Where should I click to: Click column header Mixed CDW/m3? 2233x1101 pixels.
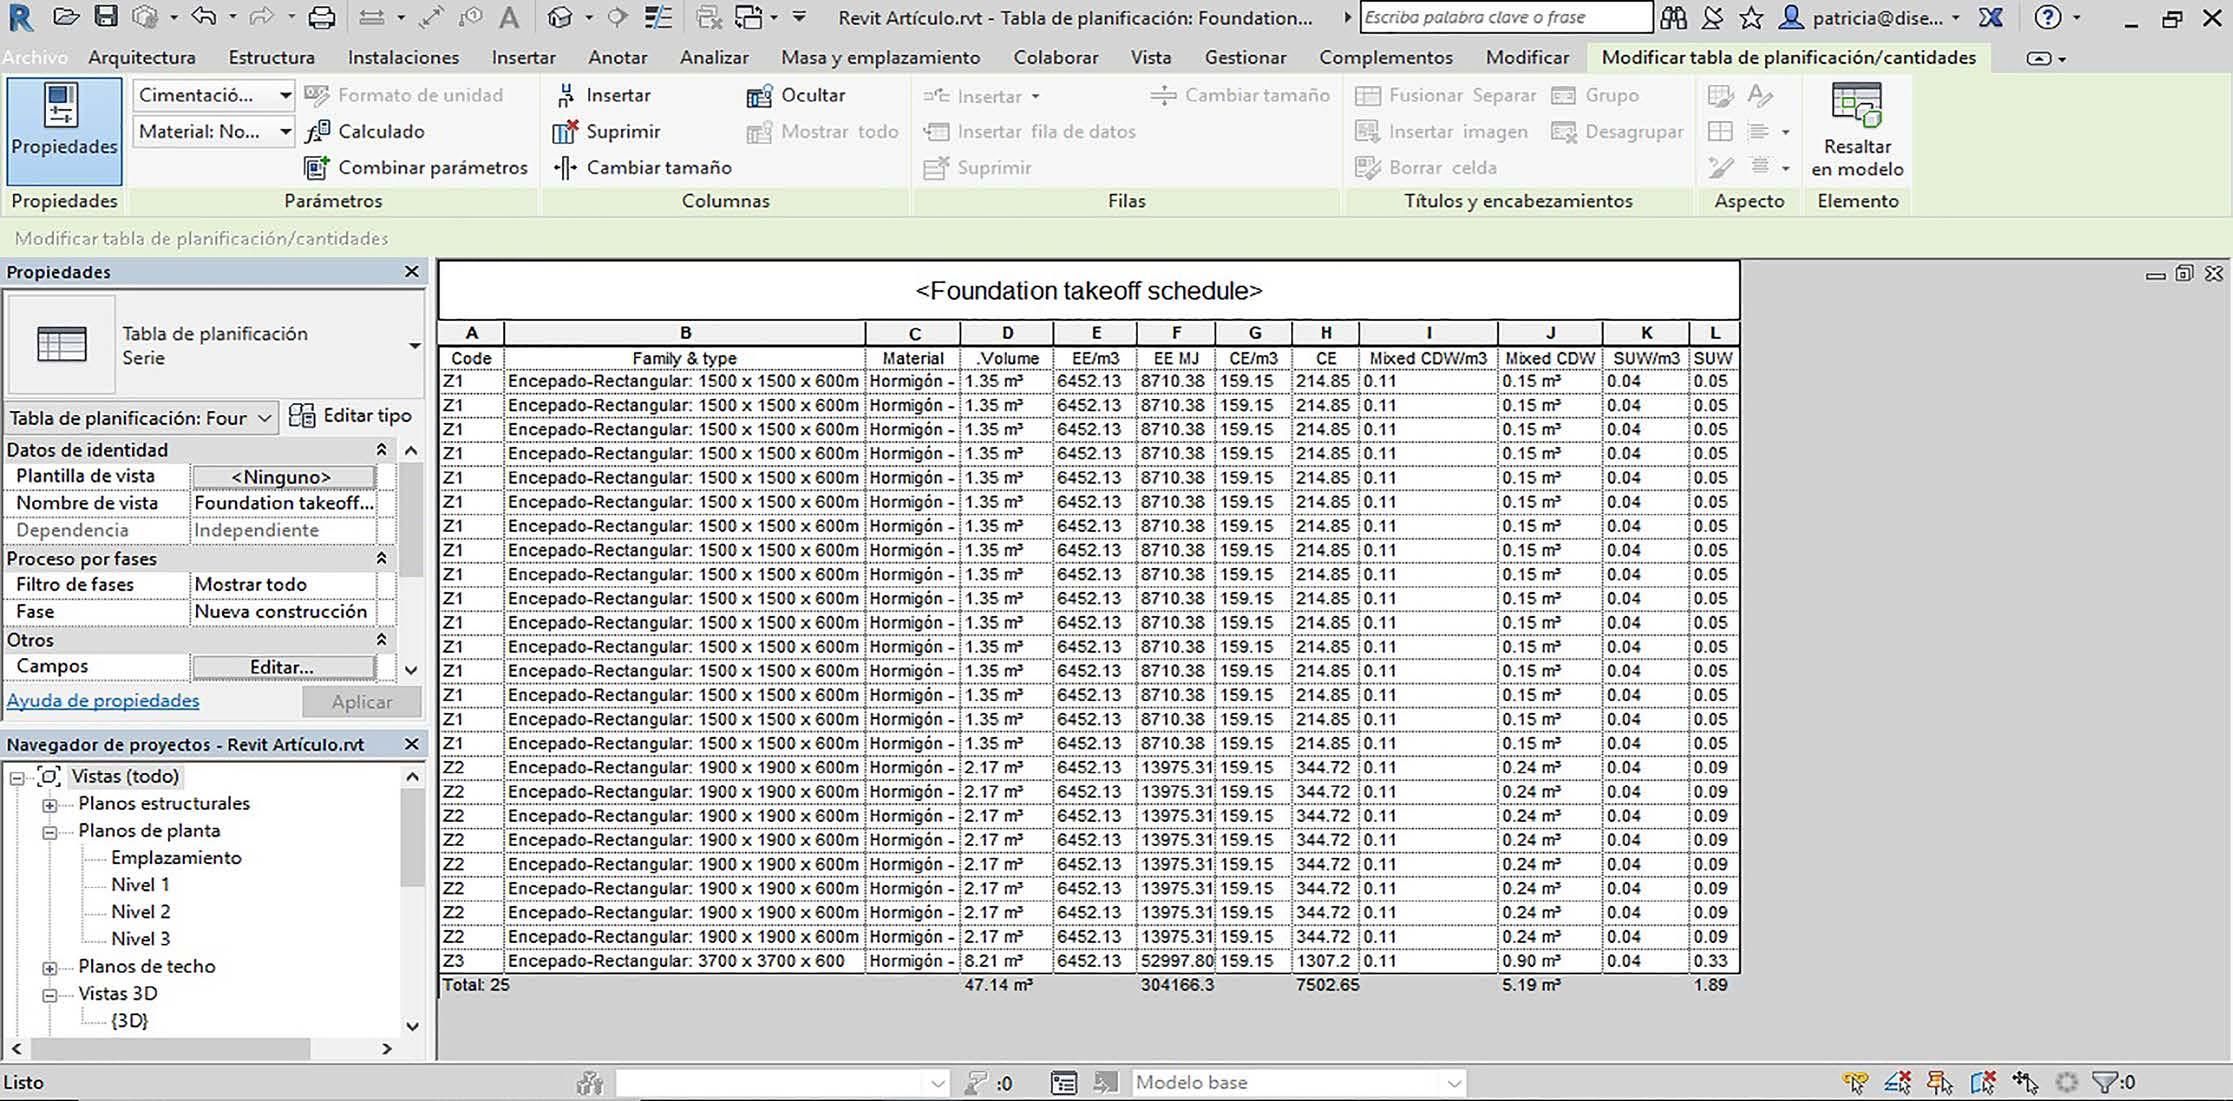click(1428, 358)
